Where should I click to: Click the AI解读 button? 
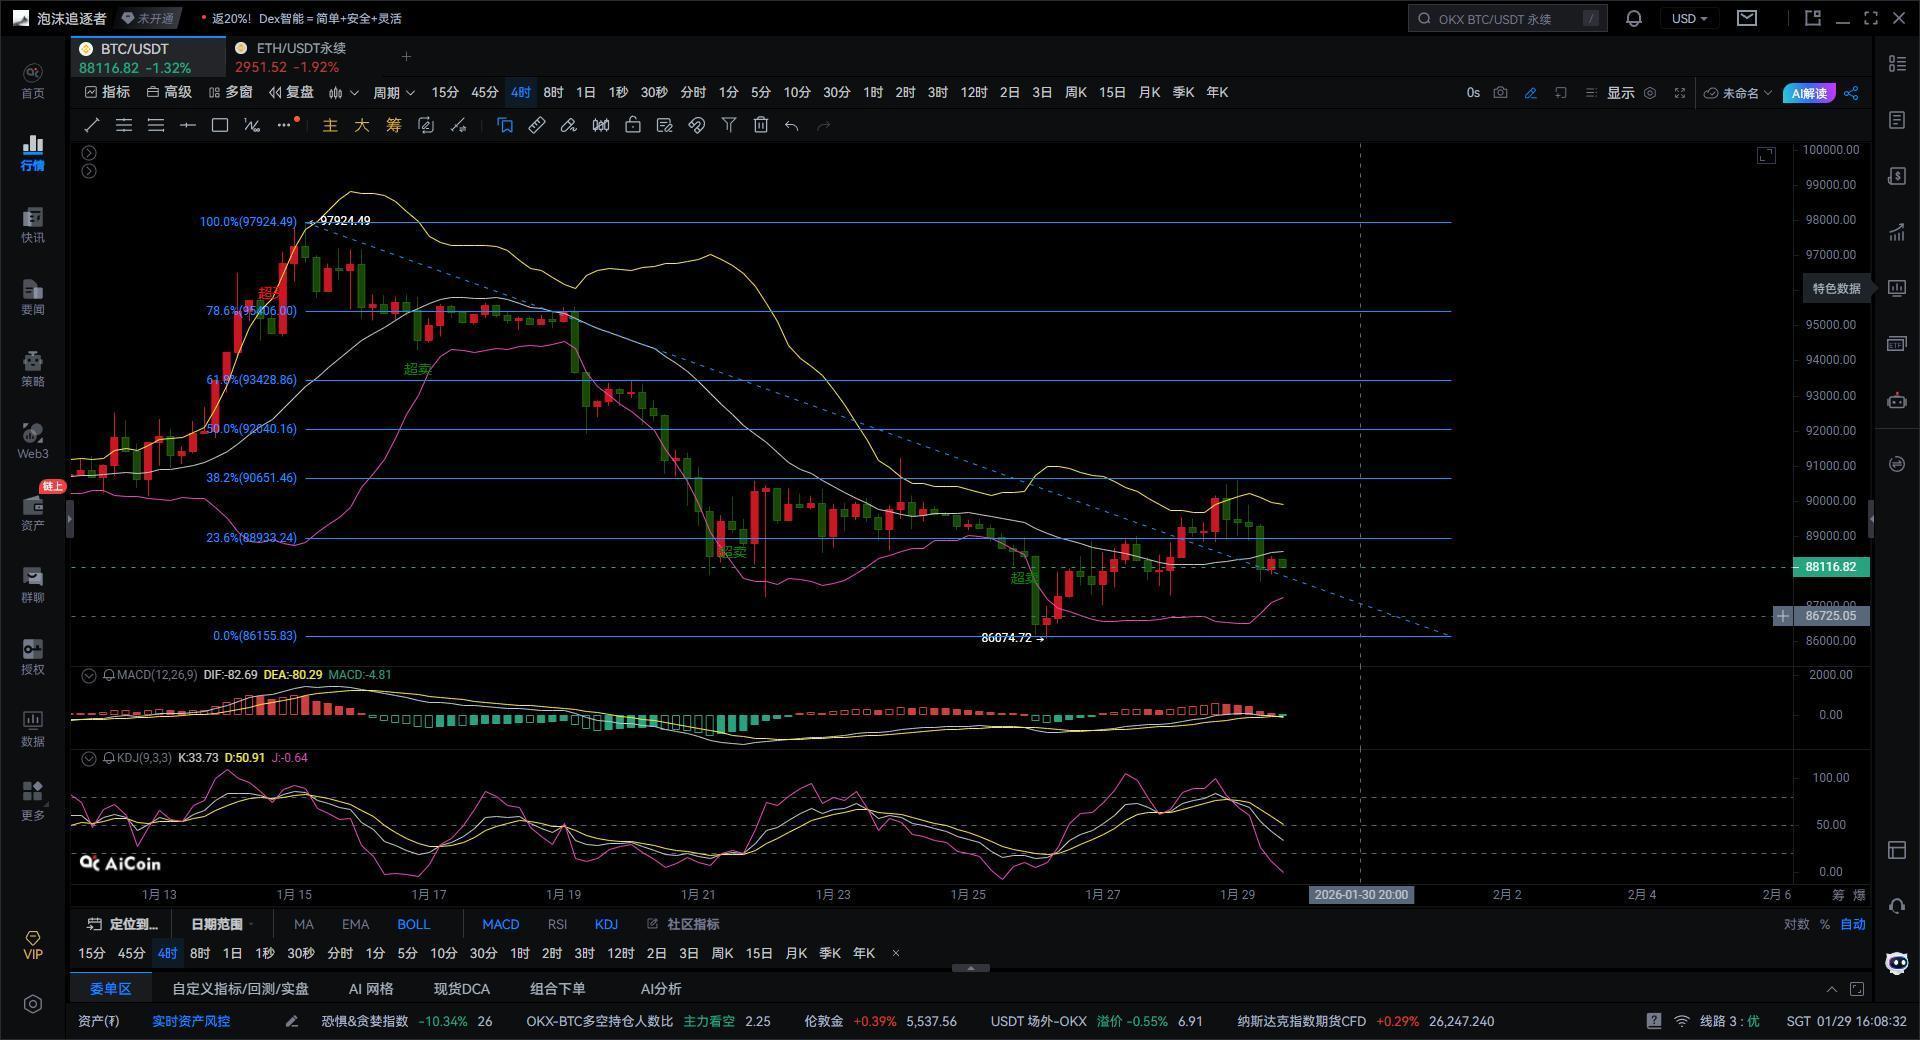coord(1808,93)
